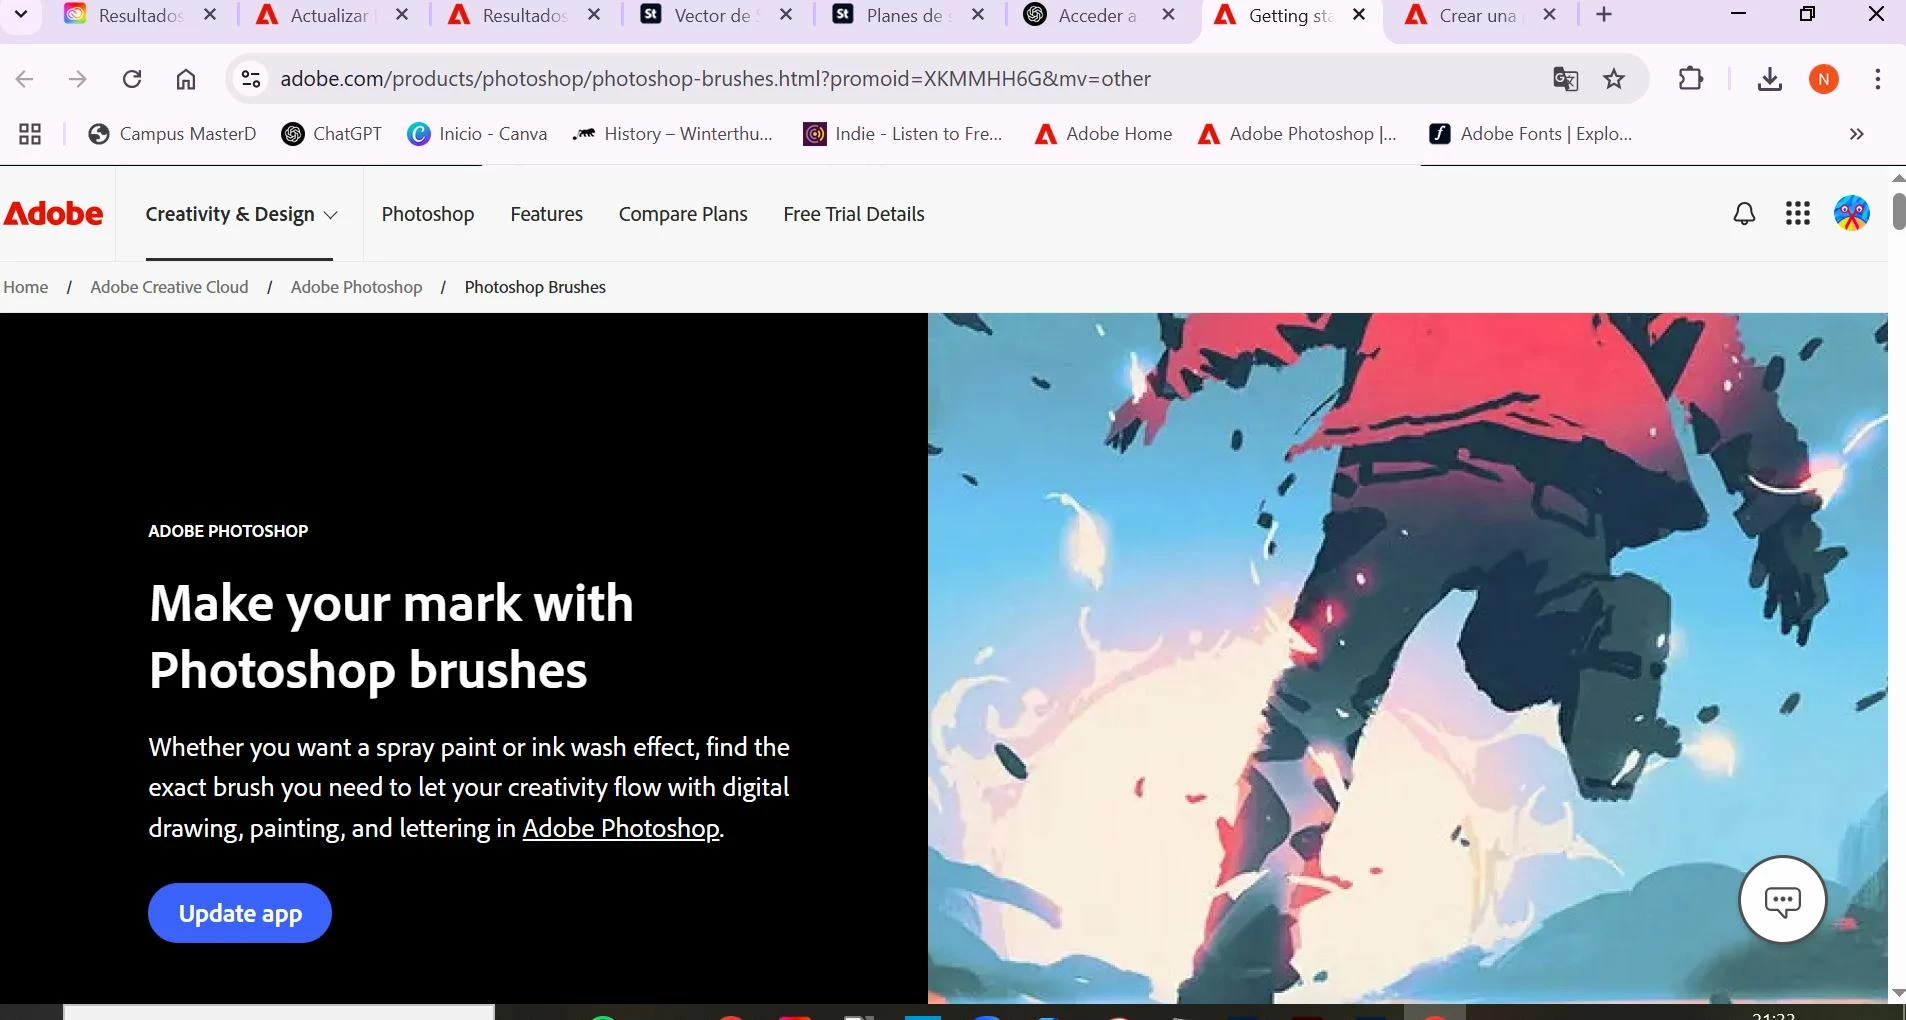Show more bookmarks double-chevron

1857,134
